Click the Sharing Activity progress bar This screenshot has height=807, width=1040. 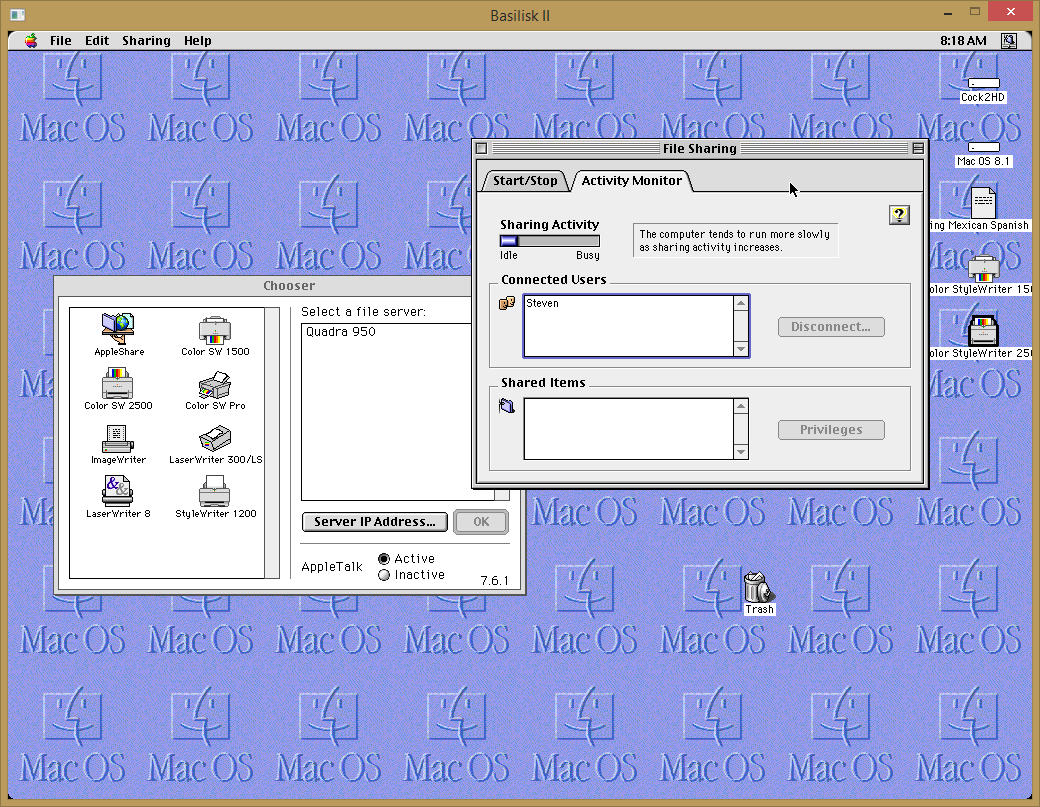click(550, 241)
